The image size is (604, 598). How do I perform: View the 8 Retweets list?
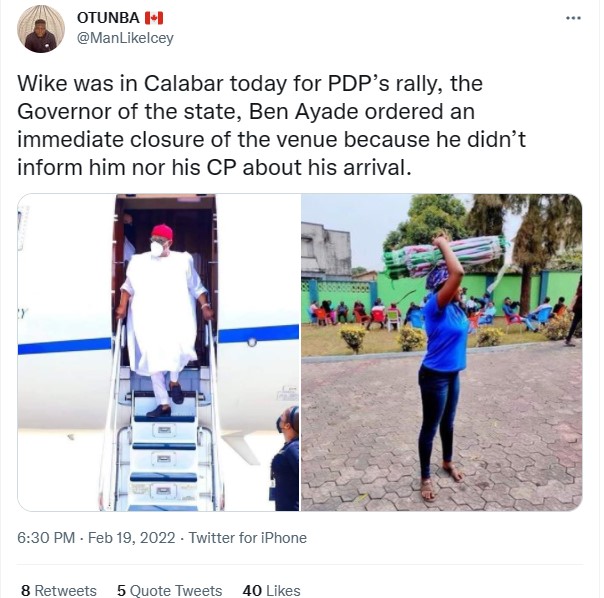pos(58,590)
